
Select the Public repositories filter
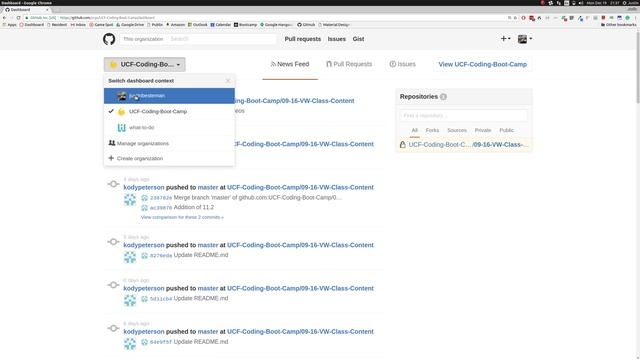507,130
